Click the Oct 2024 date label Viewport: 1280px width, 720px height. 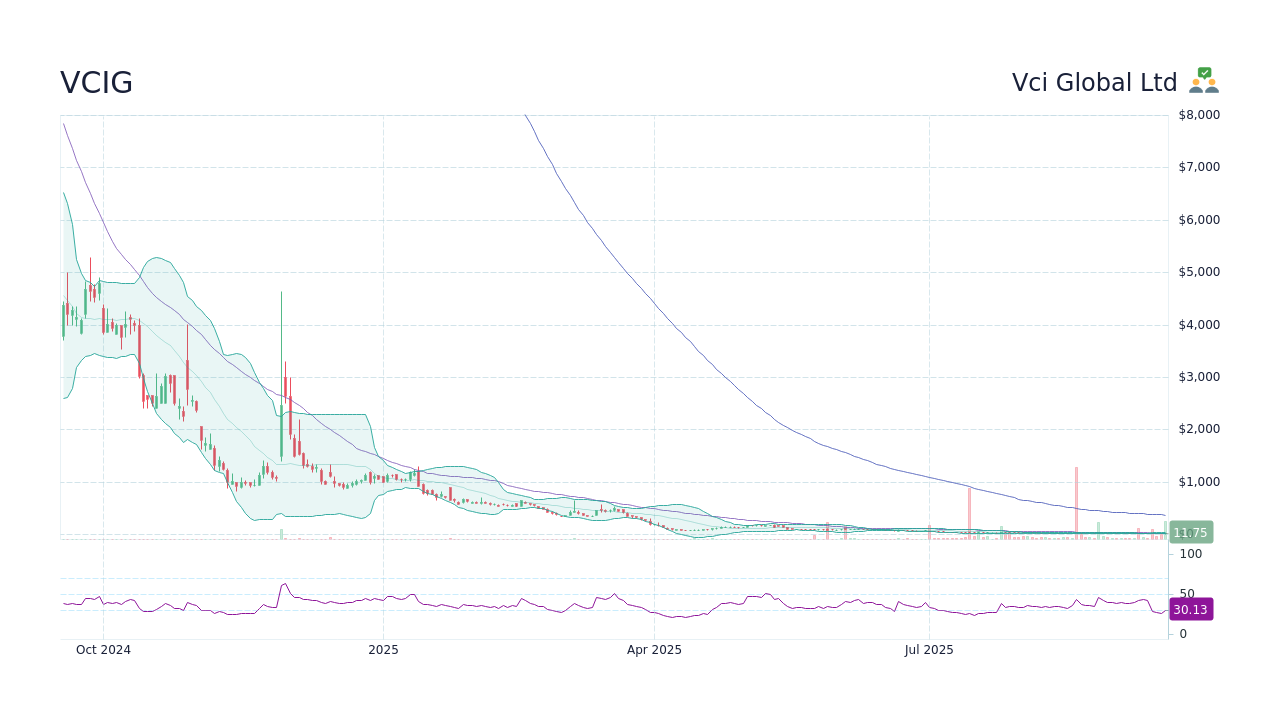[x=103, y=650]
